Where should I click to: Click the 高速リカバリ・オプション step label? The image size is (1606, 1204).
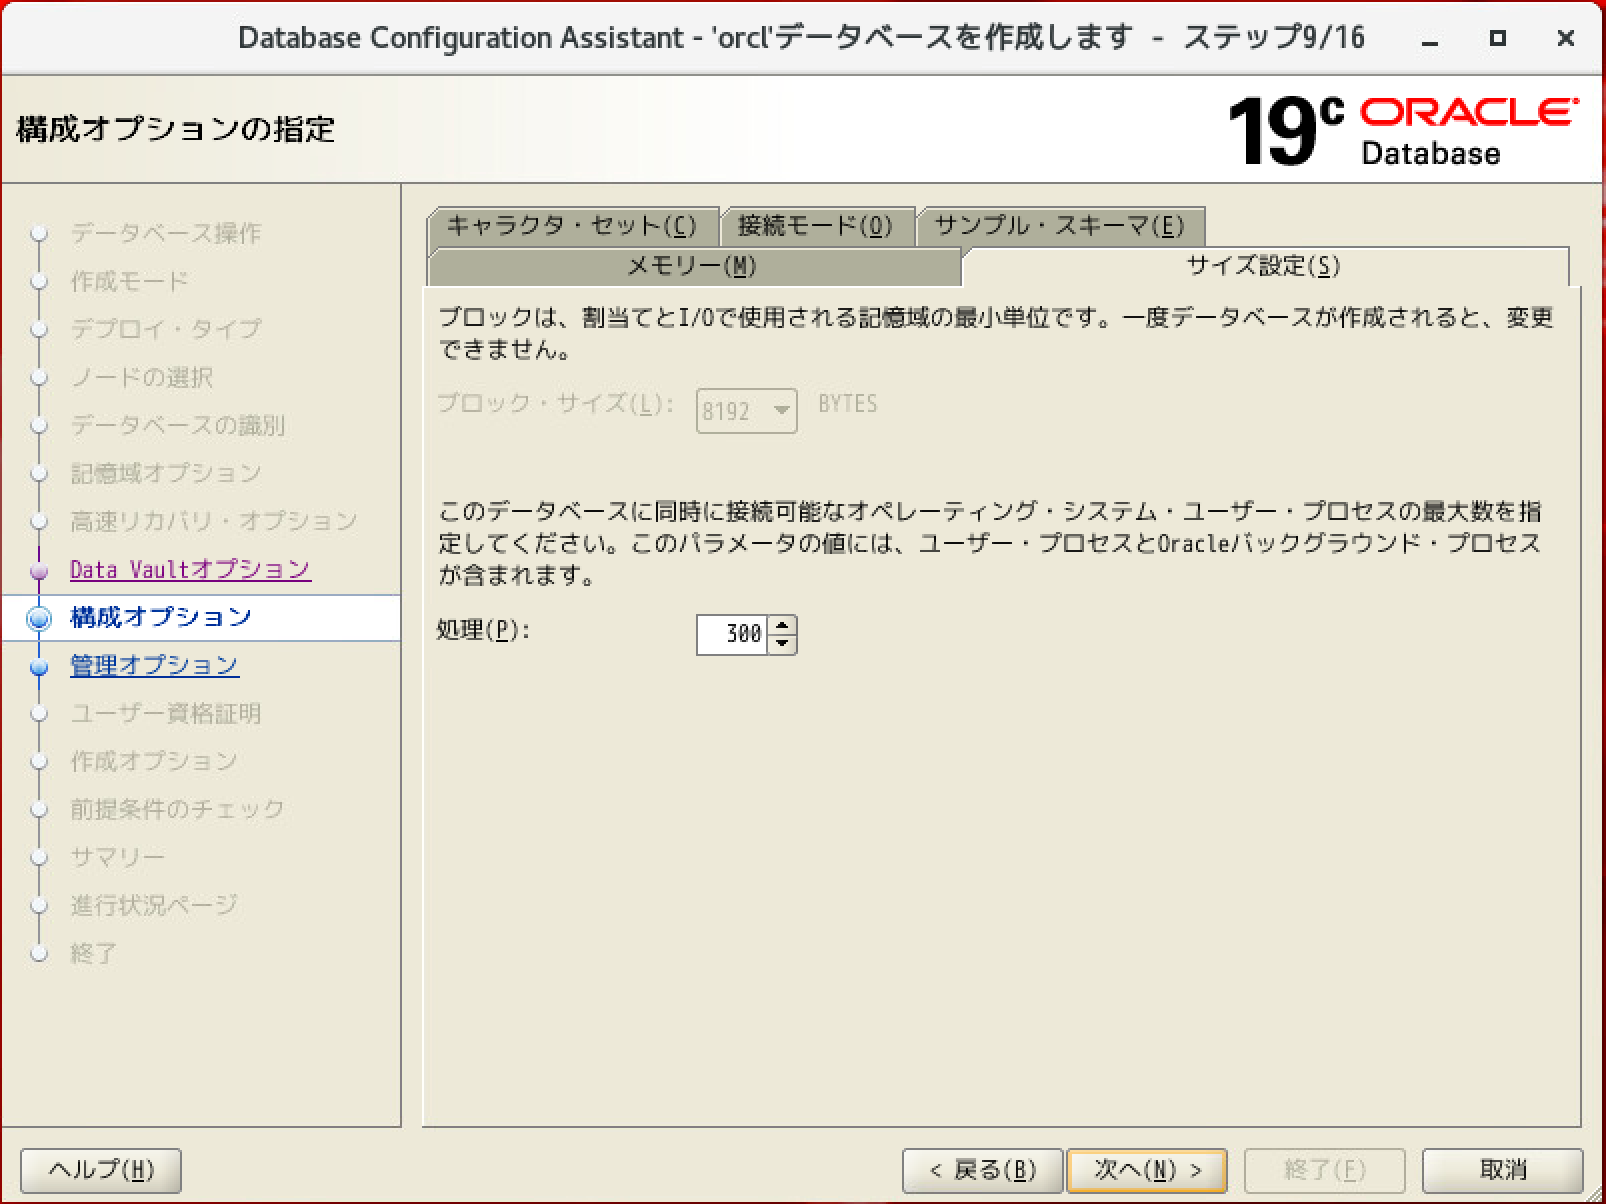(x=214, y=521)
